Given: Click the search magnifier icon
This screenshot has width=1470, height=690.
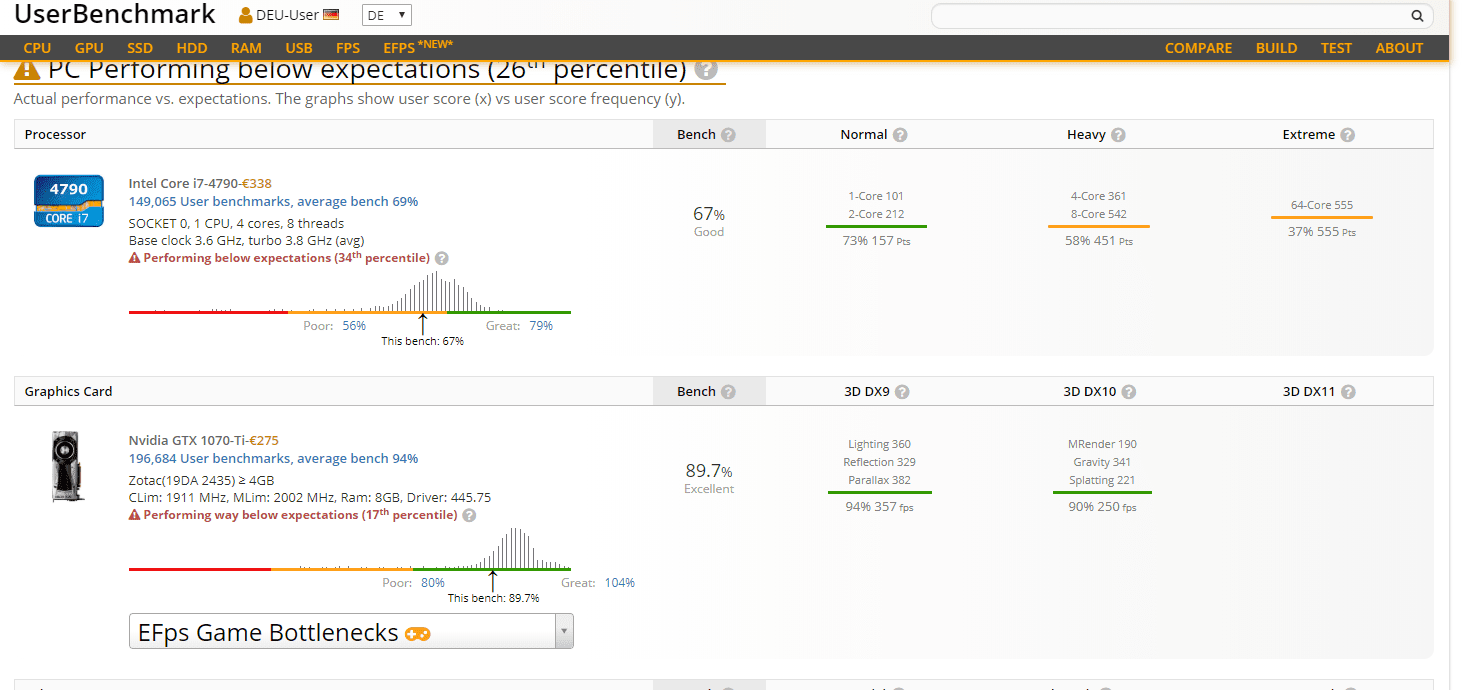Looking at the screenshot, I should [1417, 16].
